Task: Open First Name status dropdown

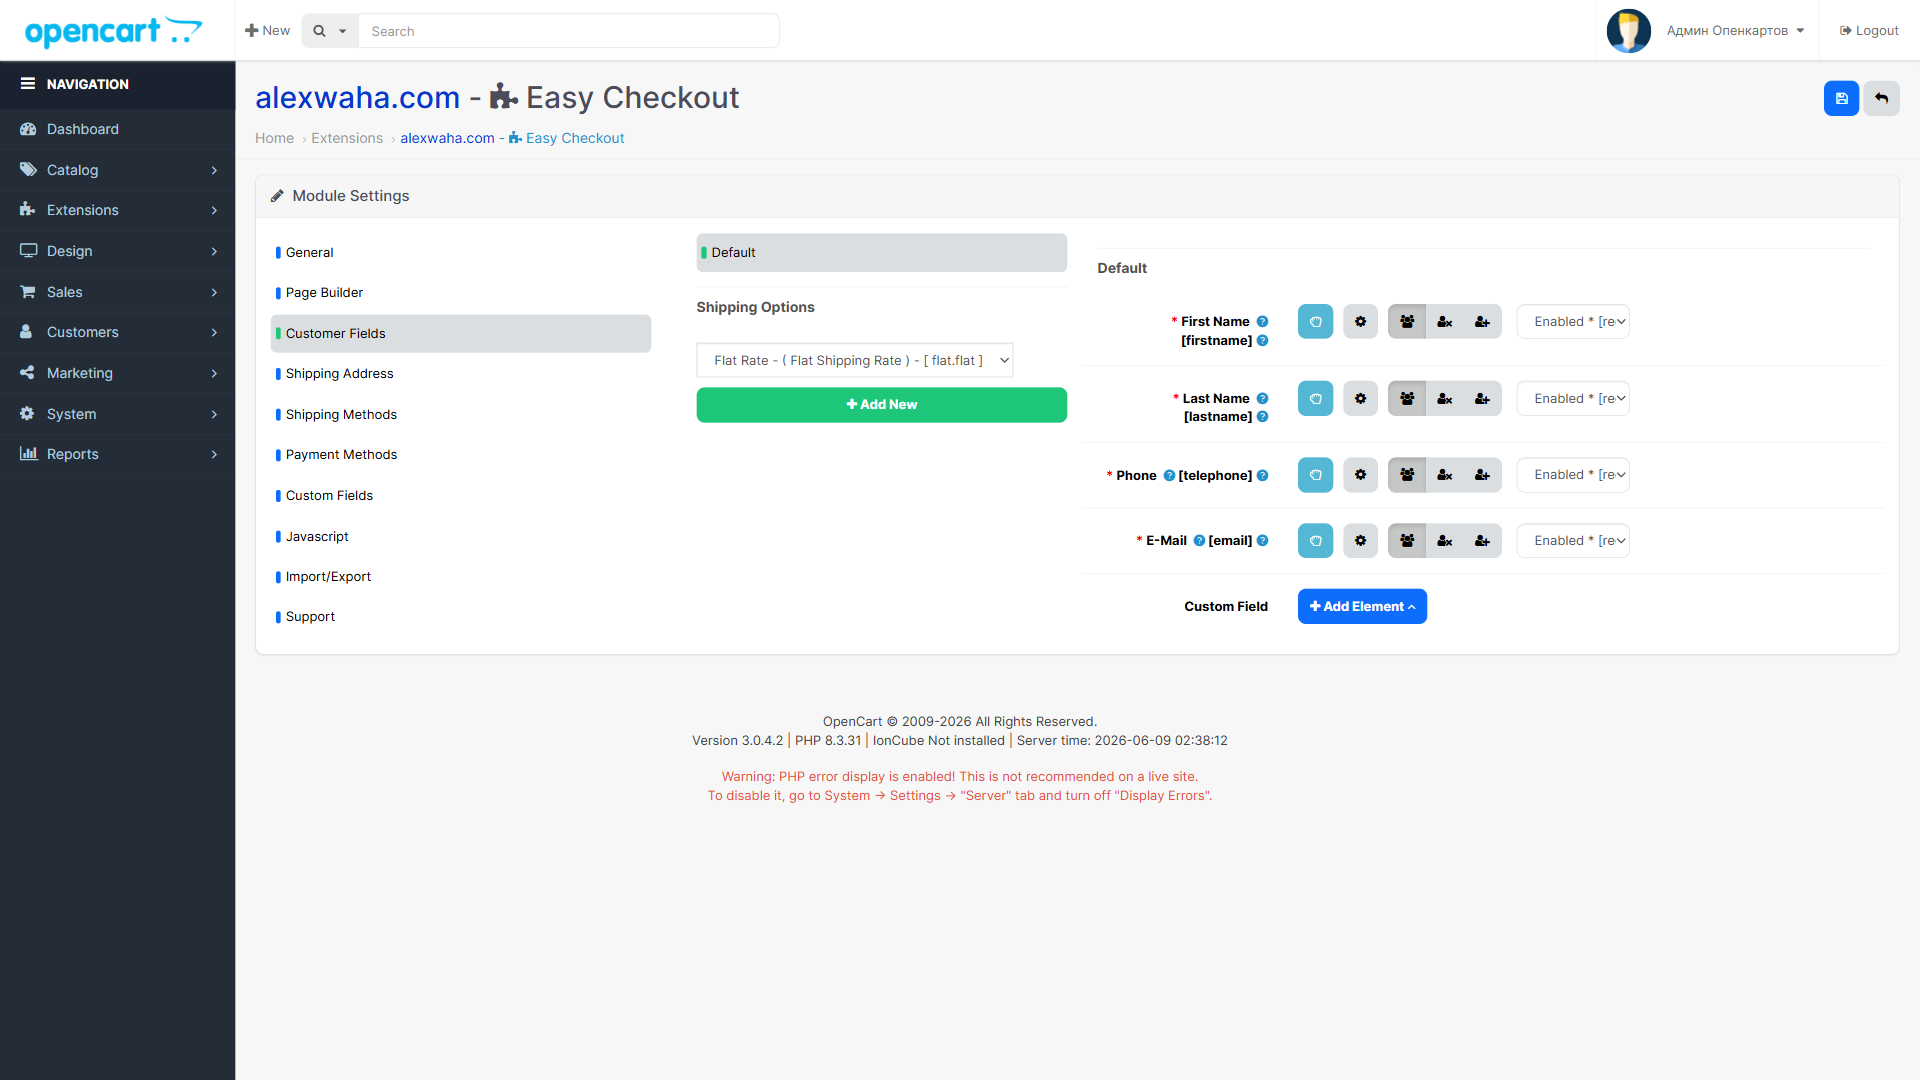Action: point(1573,322)
